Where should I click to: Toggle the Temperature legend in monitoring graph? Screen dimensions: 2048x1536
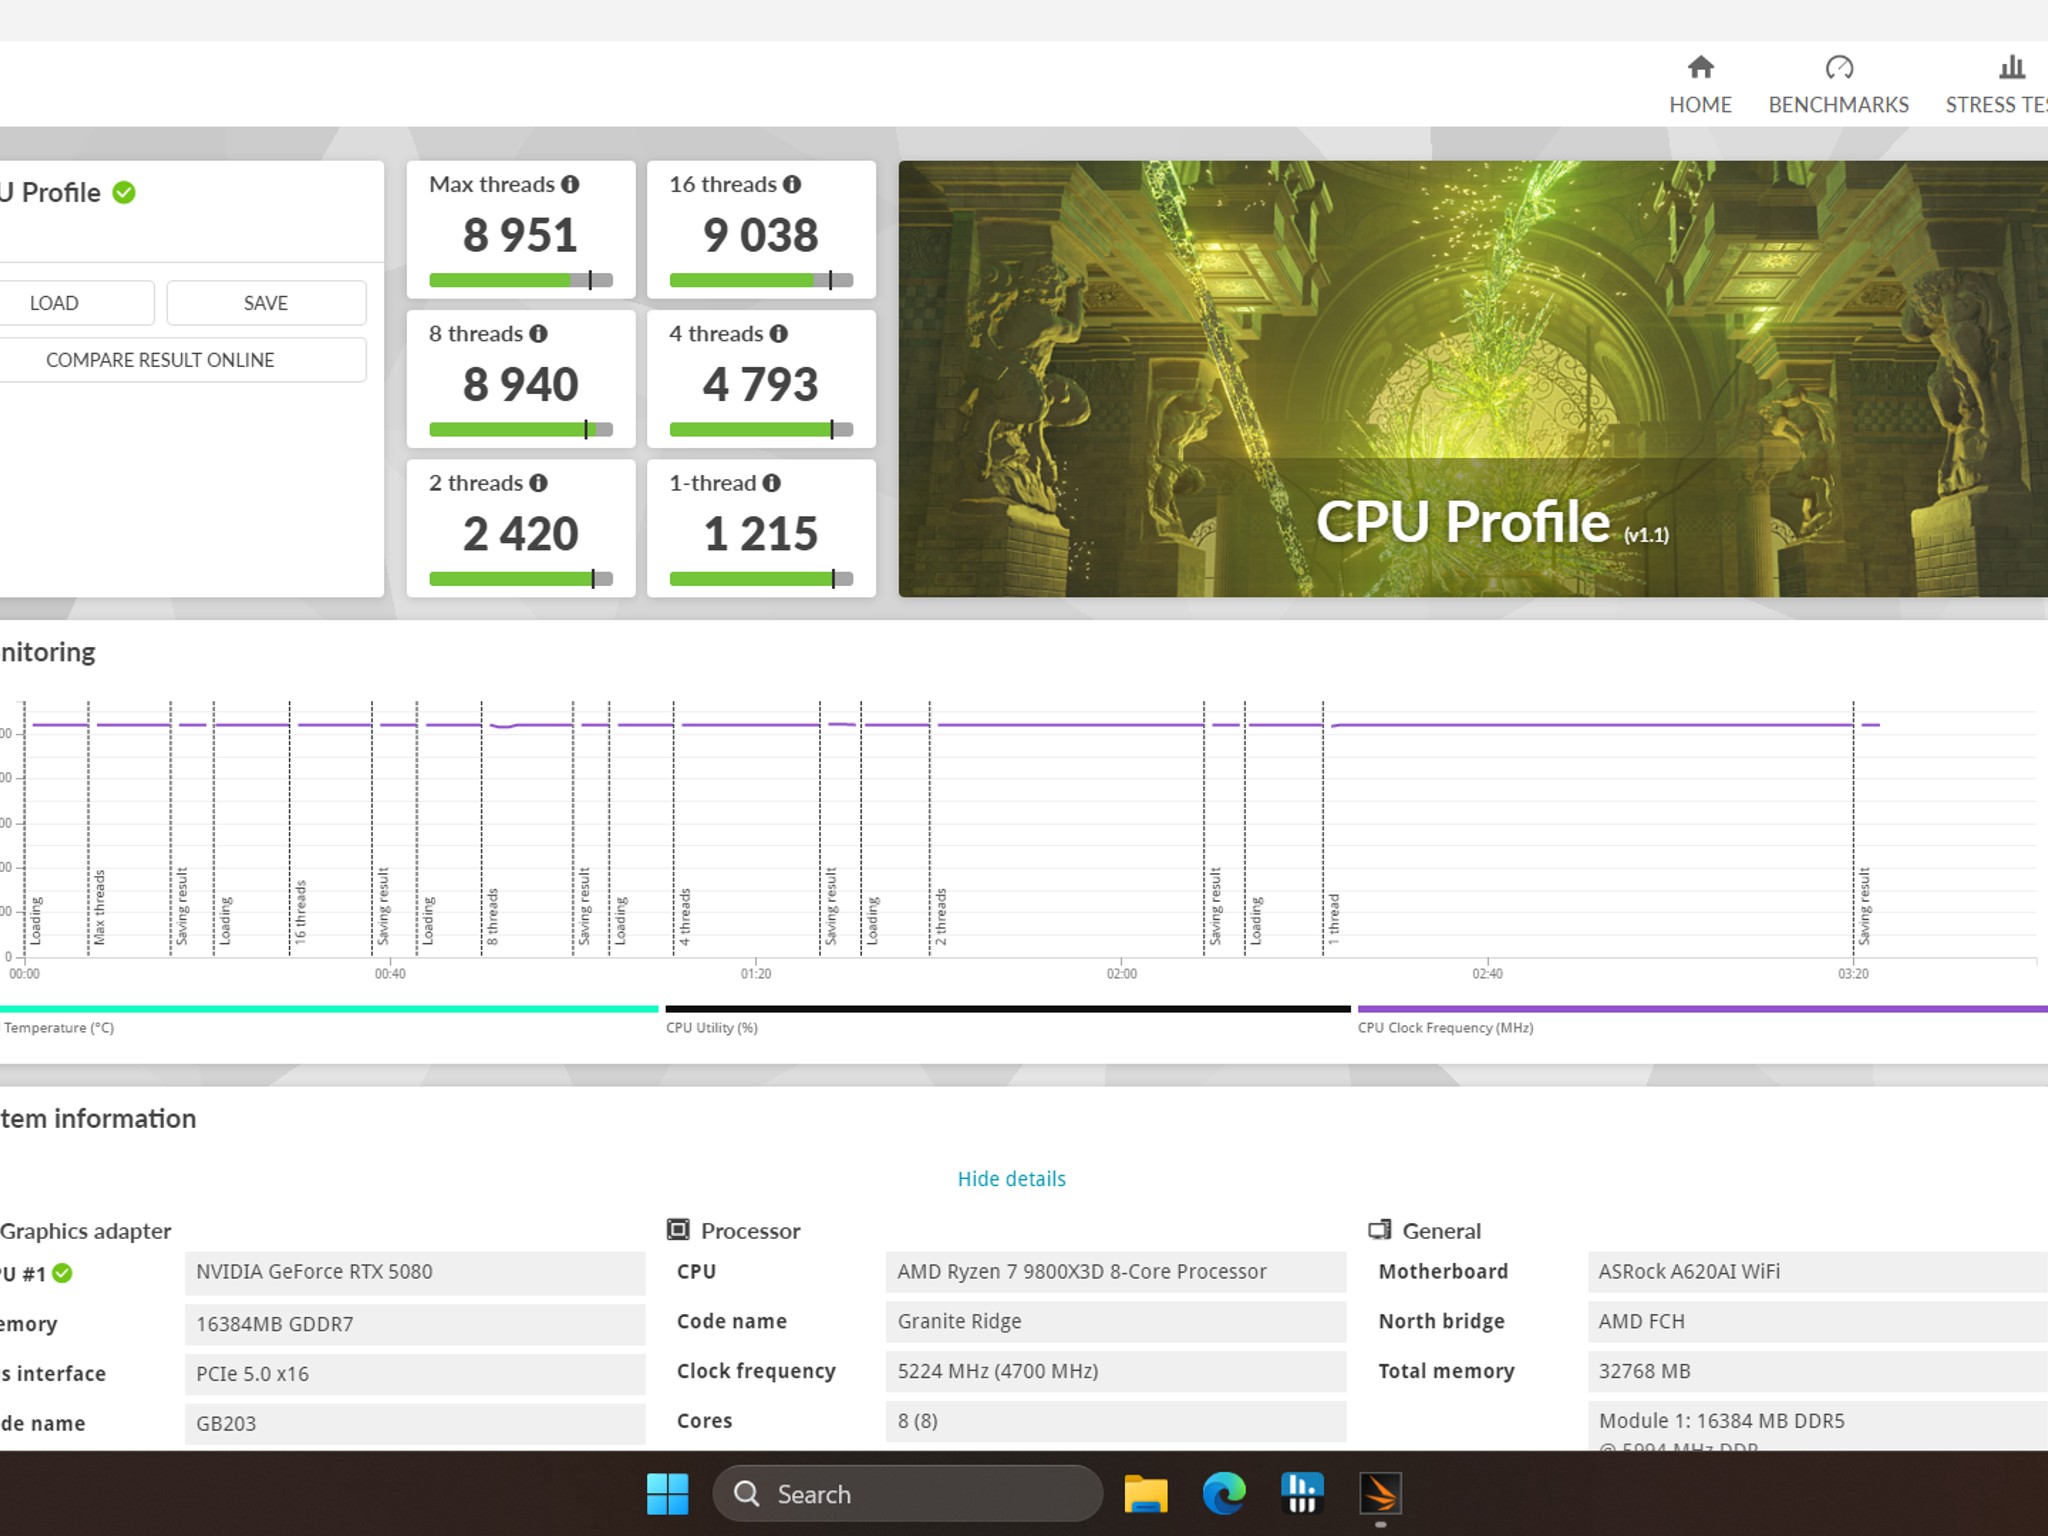pos(58,1027)
